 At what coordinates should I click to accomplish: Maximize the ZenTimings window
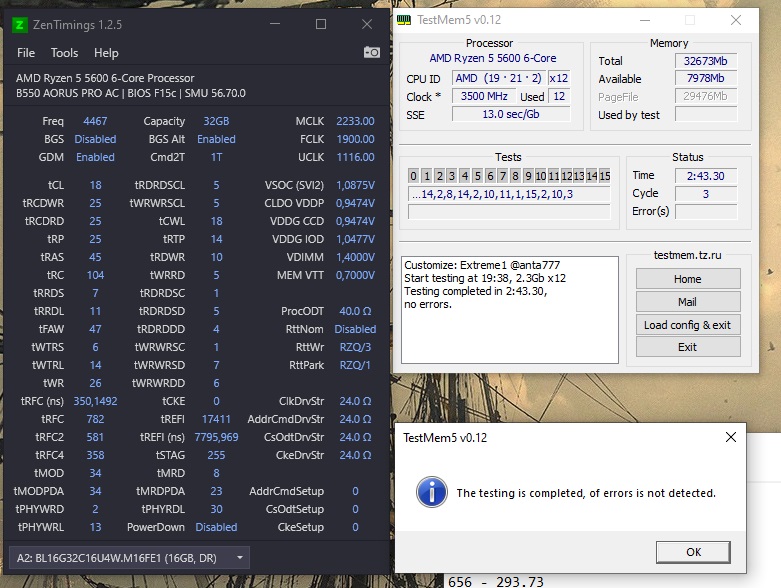coord(321,24)
